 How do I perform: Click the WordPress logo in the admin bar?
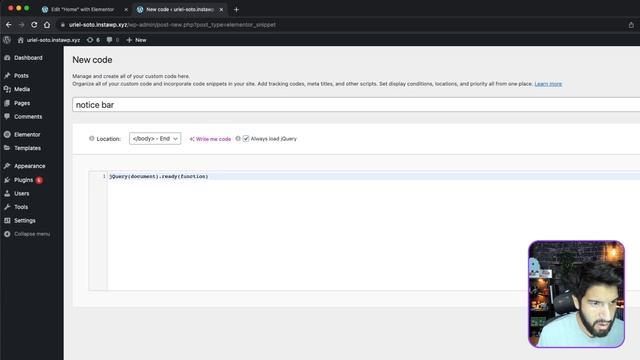(x=7, y=40)
